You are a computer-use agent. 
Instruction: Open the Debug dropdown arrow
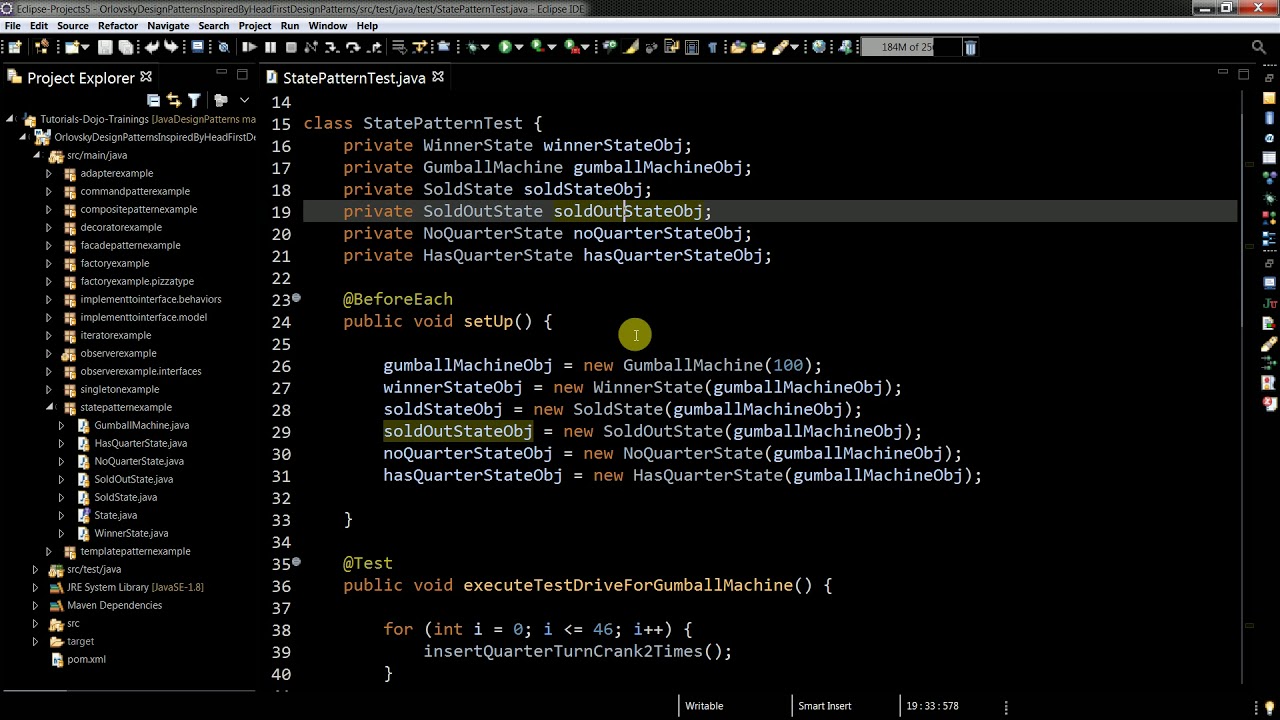click(x=484, y=47)
